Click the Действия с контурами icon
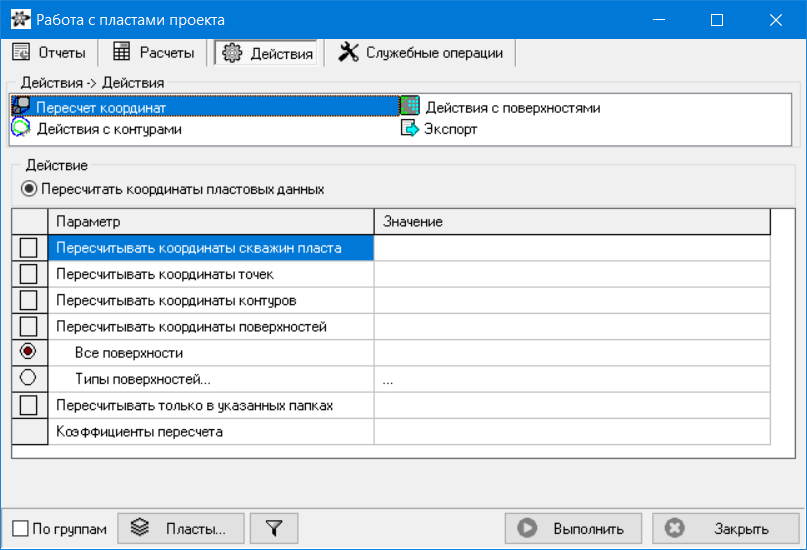 pyautogui.click(x=21, y=128)
